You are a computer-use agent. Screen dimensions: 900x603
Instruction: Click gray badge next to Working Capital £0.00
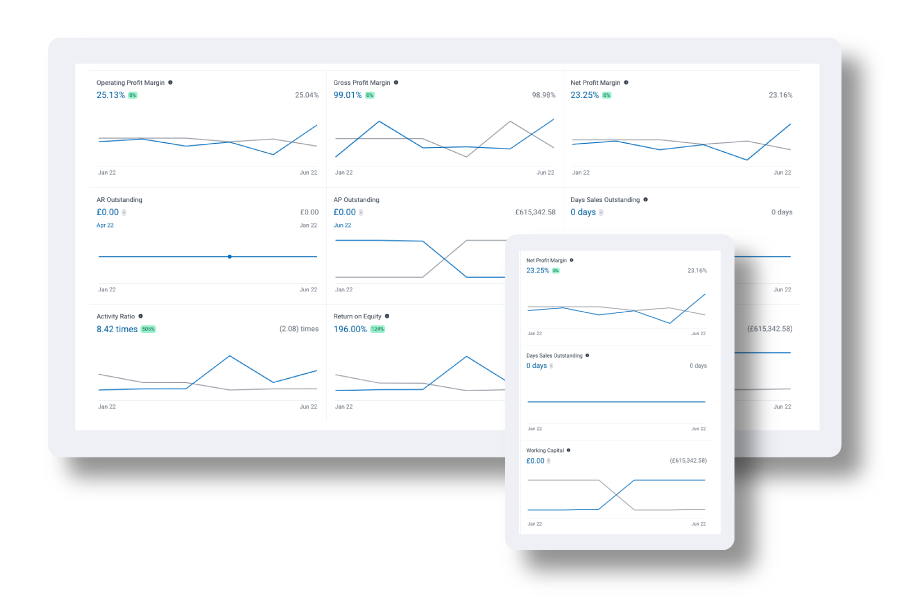pos(549,461)
